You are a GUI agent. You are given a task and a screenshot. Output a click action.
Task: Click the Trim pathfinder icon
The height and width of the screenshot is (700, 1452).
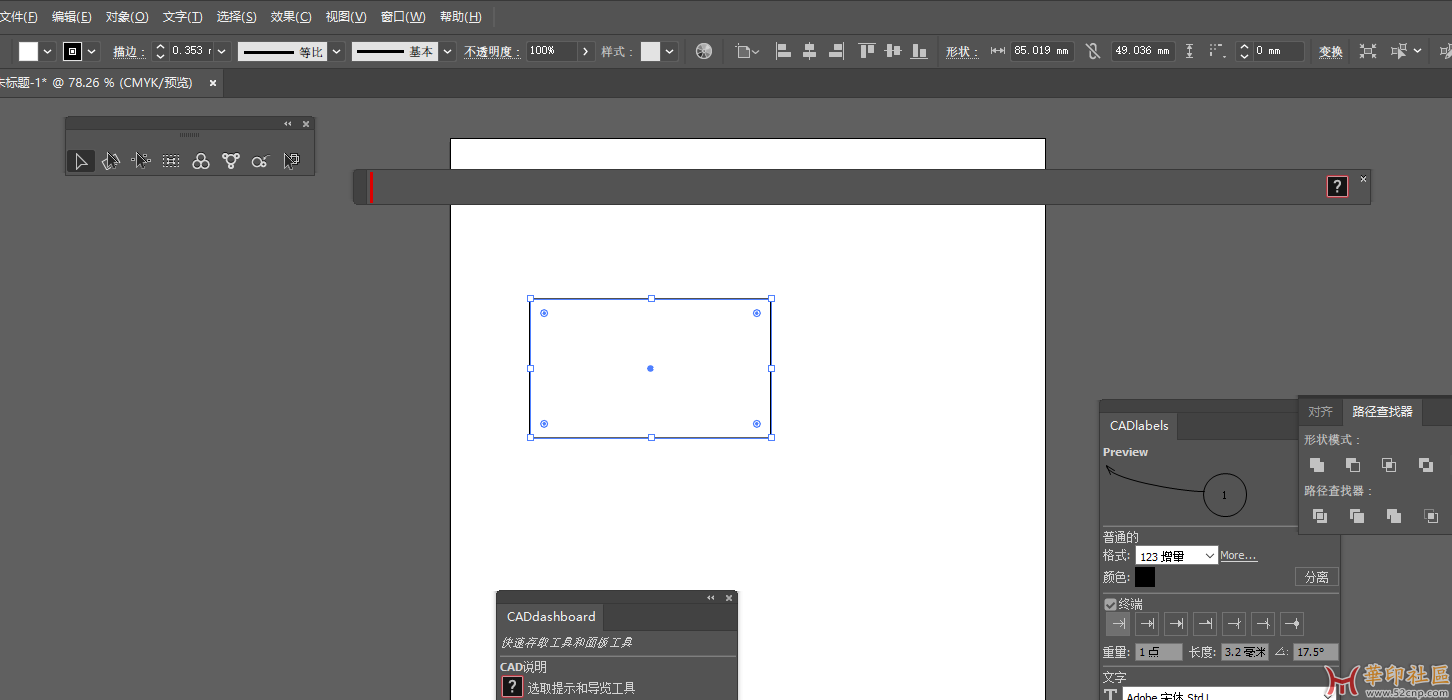1357,516
